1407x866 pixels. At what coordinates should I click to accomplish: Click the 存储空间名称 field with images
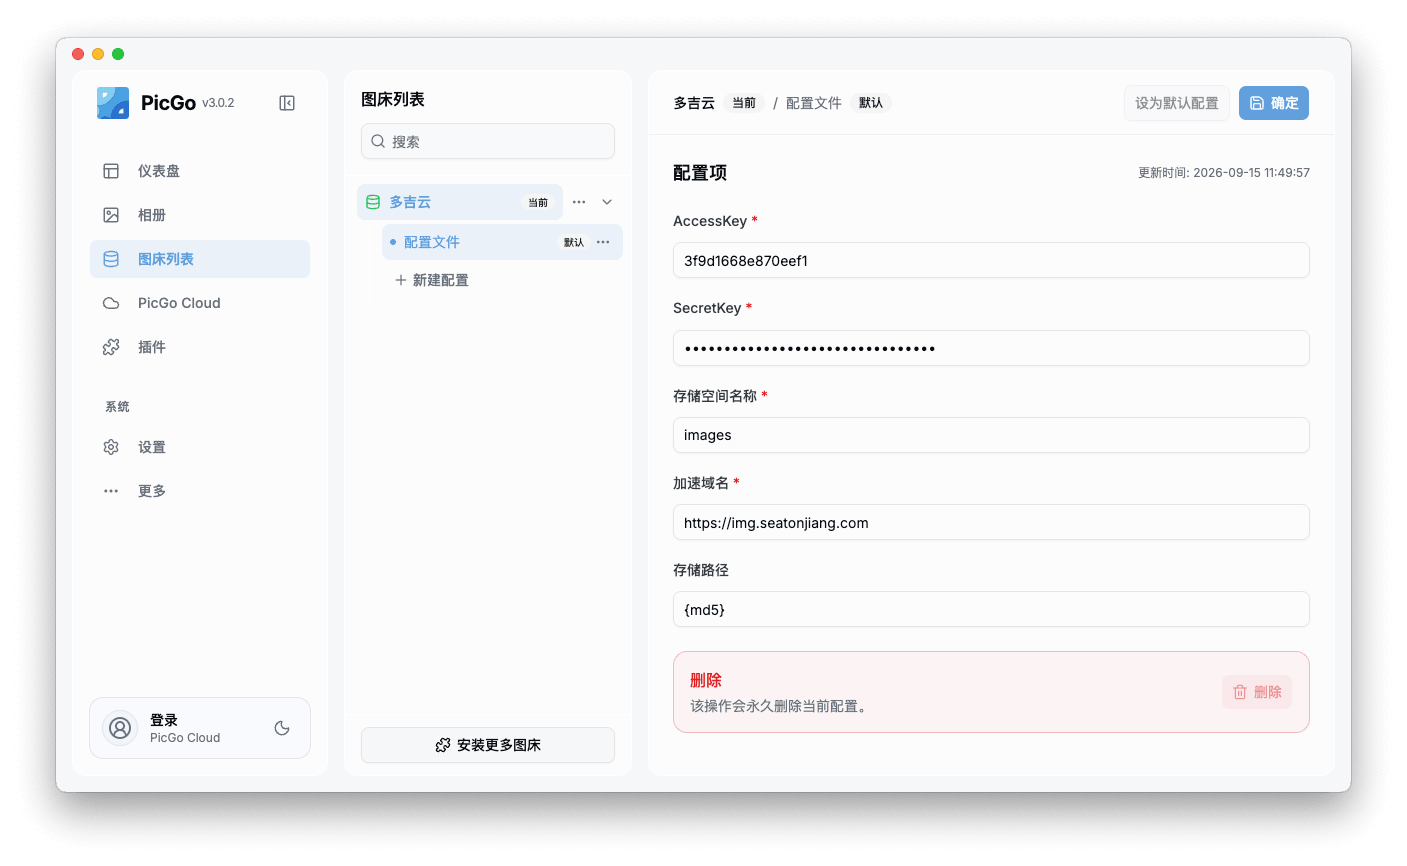[991, 435]
